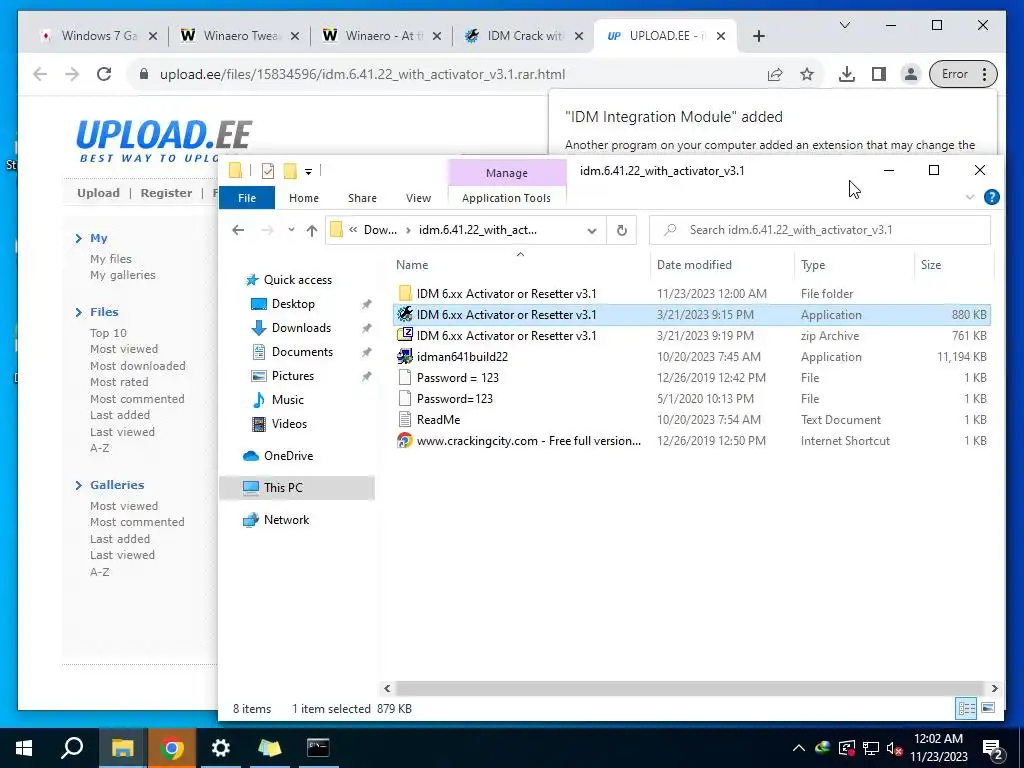Click the UPLOAD.EE logo
Image resolution: width=1024 pixels, height=768 pixels.
[x=163, y=140]
